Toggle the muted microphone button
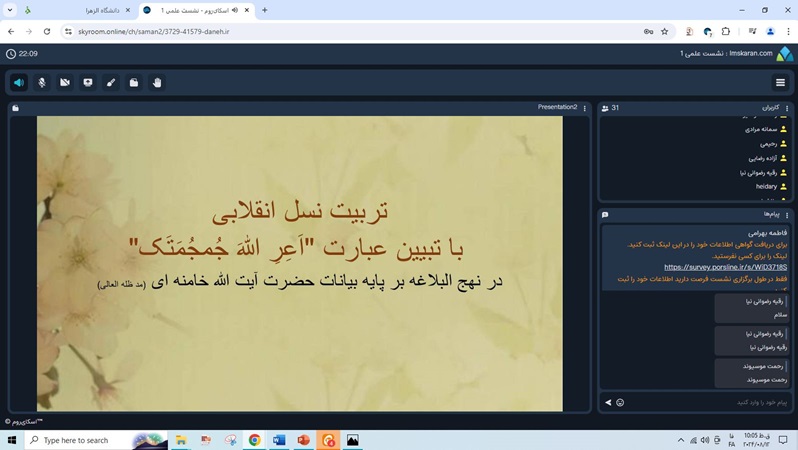 tap(42, 82)
